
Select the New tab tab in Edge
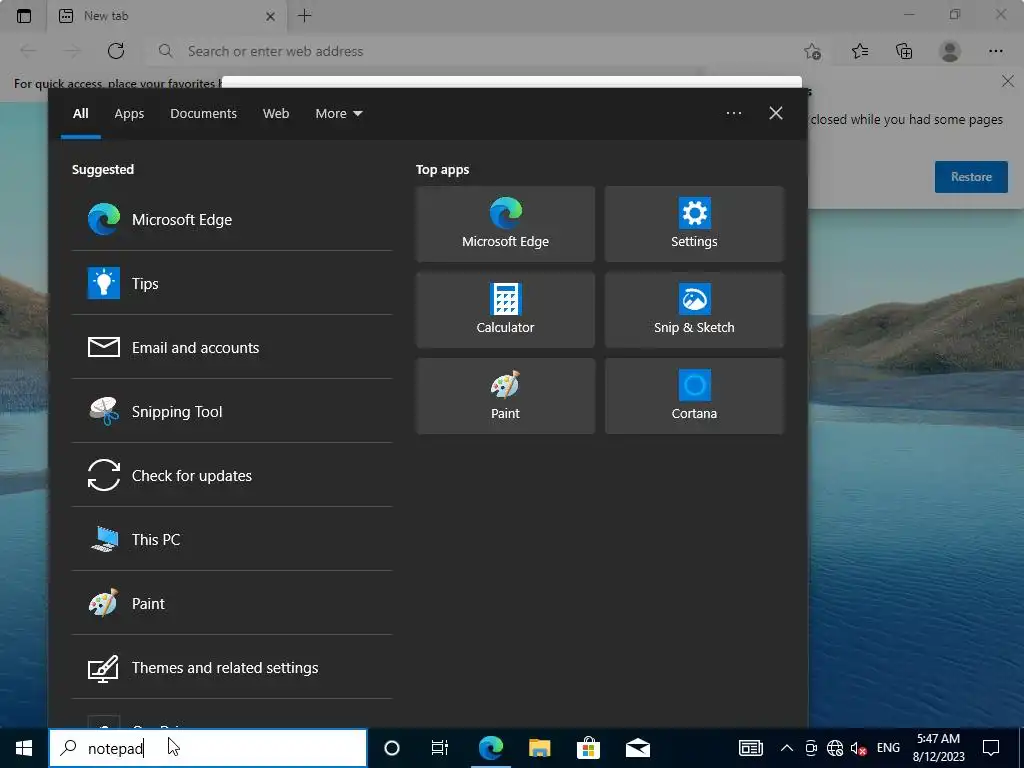(x=167, y=16)
